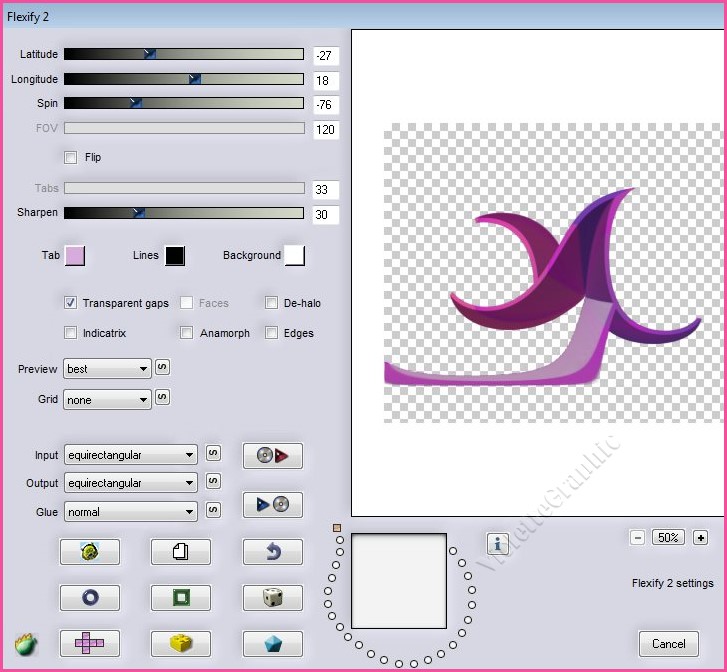
Task: Enable the Flip checkbox
Action: [x=71, y=157]
